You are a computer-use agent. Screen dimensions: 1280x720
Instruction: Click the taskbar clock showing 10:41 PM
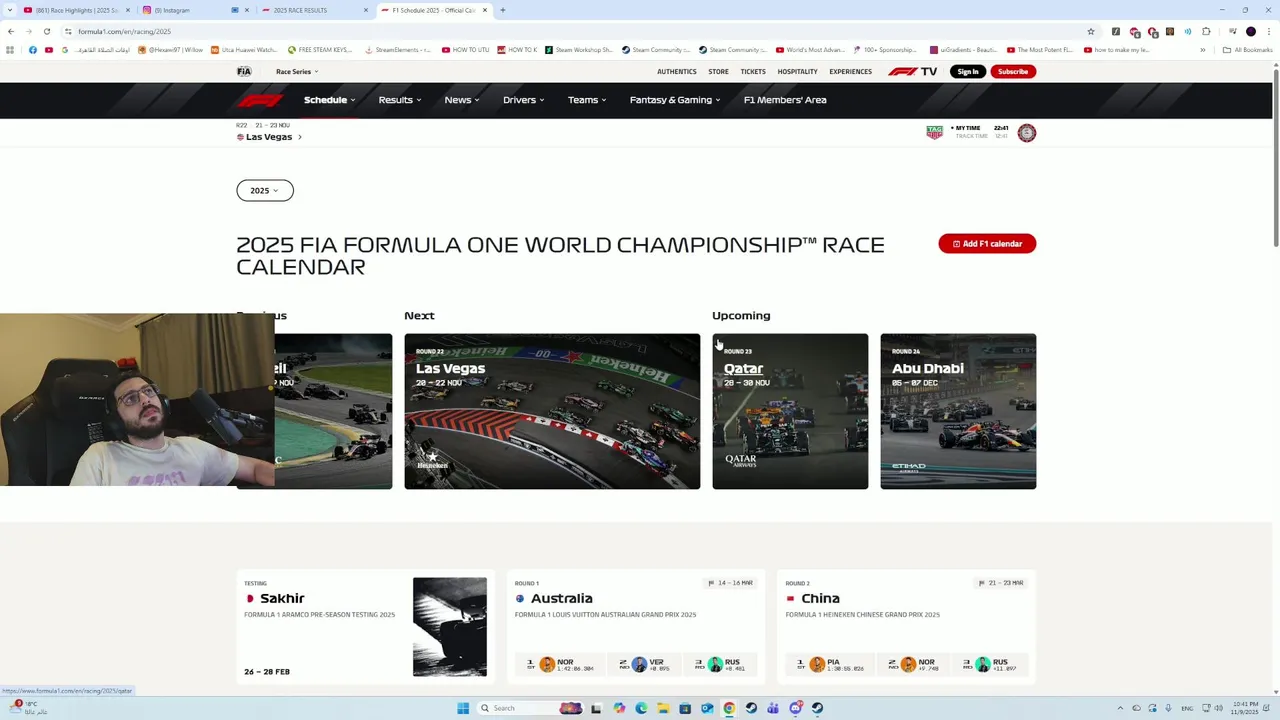(x=1245, y=708)
